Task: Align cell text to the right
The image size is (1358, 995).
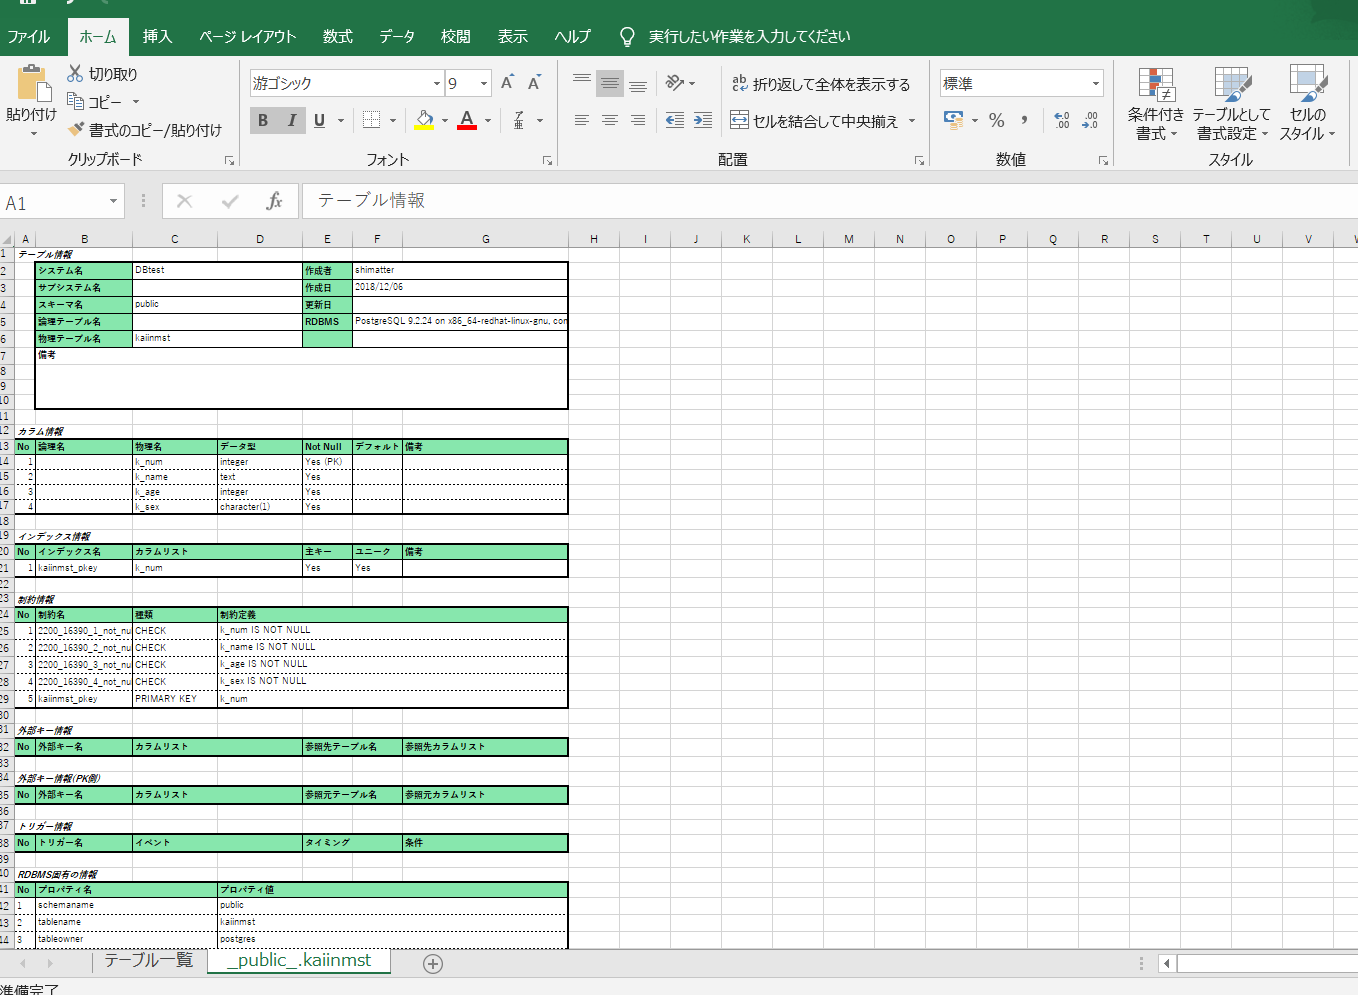Action: pos(638,120)
